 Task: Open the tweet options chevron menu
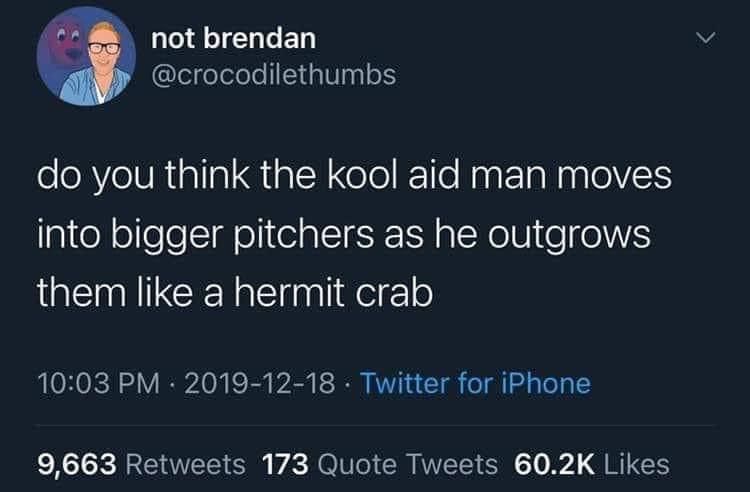(x=706, y=38)
